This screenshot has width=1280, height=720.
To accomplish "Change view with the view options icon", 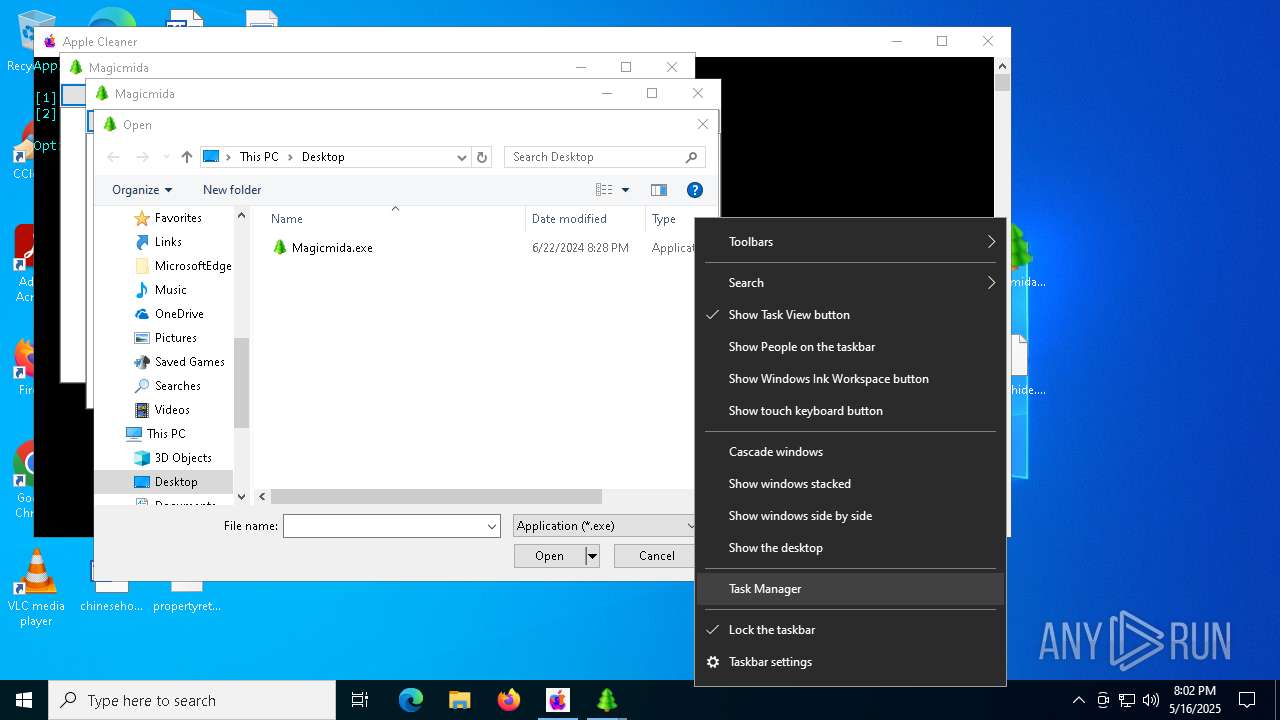I will [604, 190].
